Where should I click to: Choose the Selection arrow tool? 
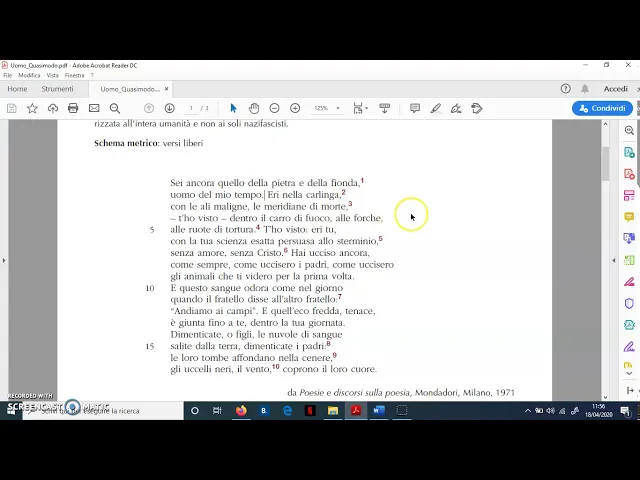(x=233, y=108)
